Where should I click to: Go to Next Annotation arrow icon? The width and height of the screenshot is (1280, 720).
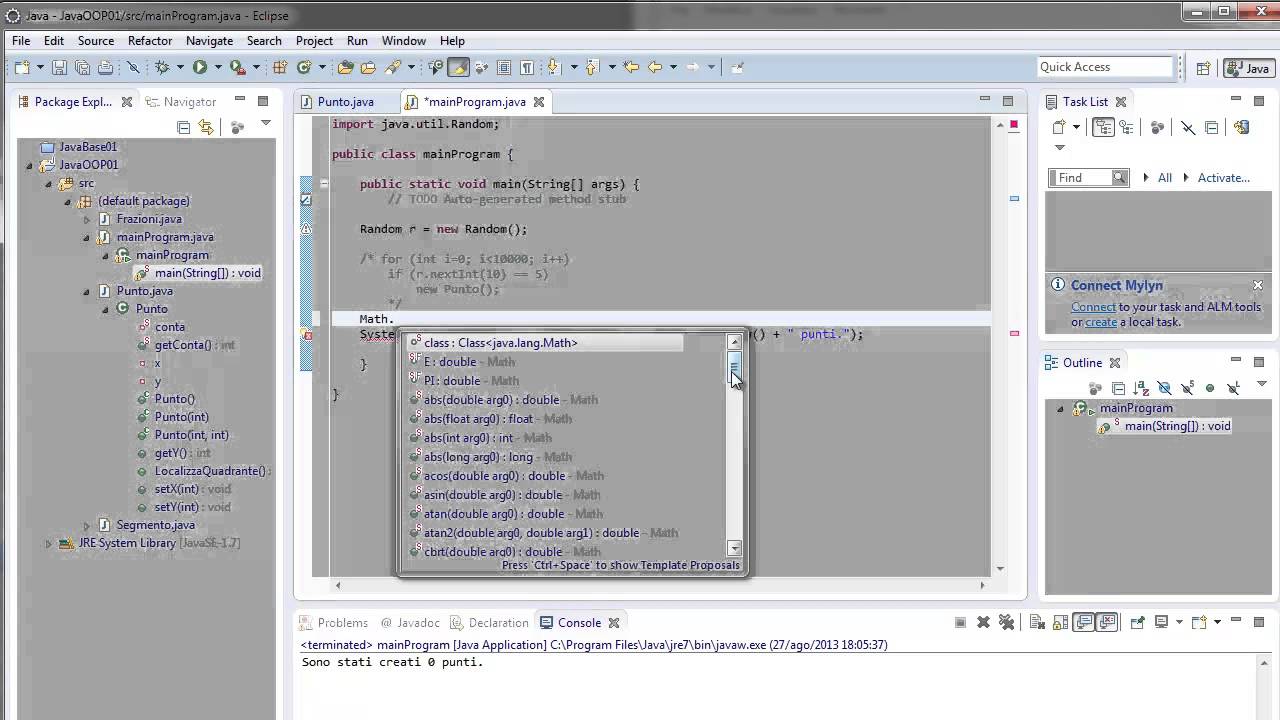553,67
